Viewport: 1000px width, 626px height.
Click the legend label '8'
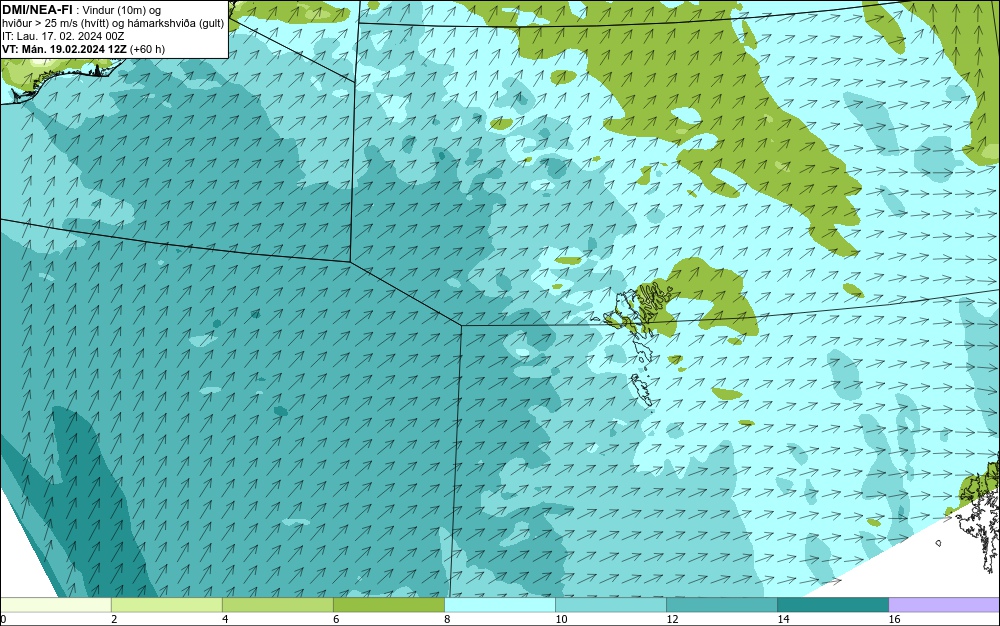(x=447, y=619)
